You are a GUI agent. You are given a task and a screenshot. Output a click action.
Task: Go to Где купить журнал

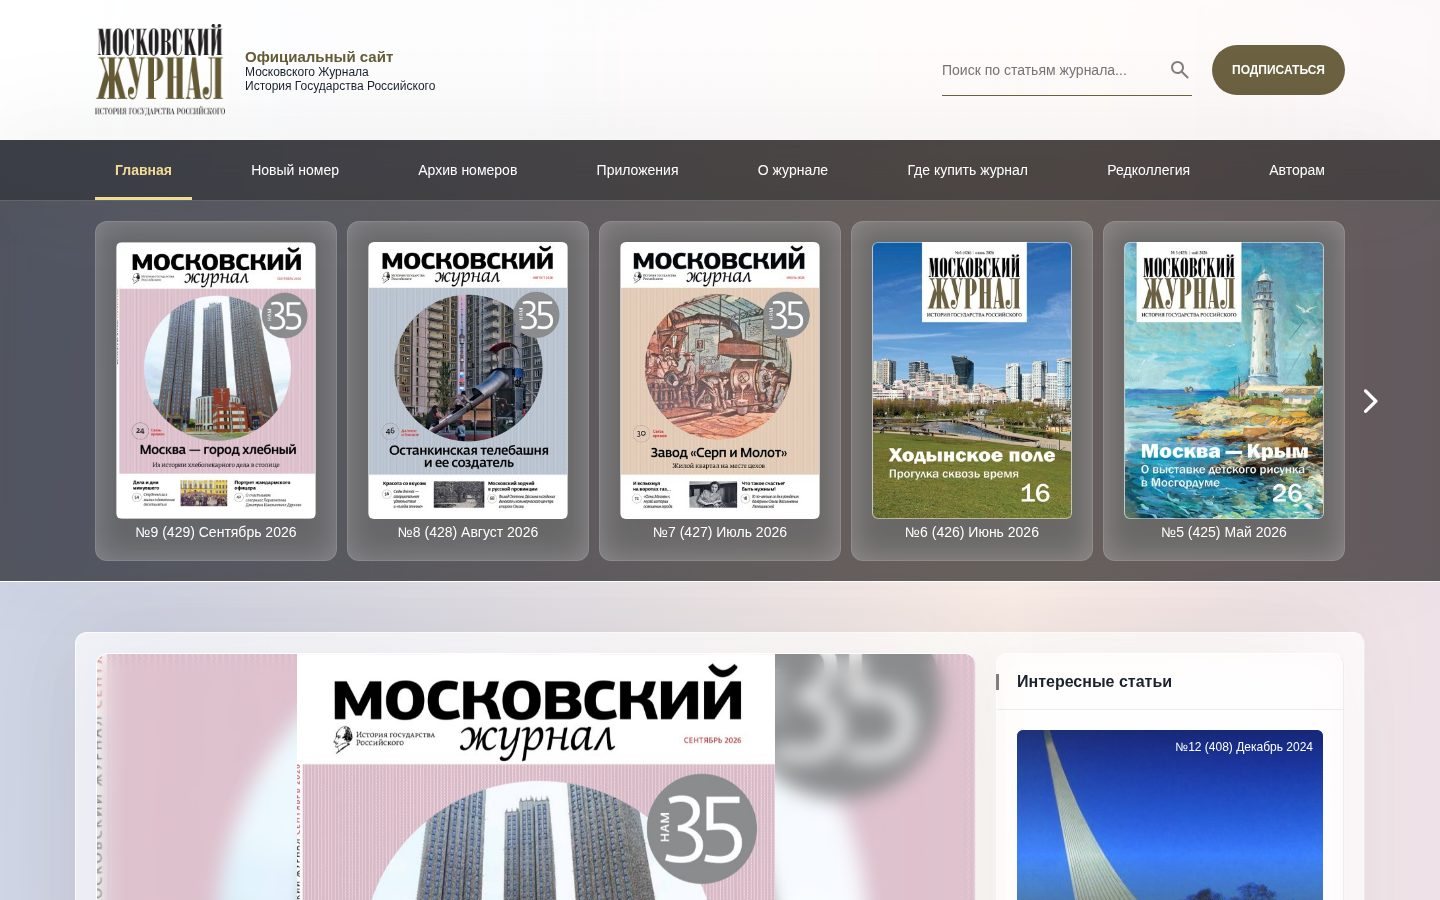pyautogui.click(x=967, y=170)
